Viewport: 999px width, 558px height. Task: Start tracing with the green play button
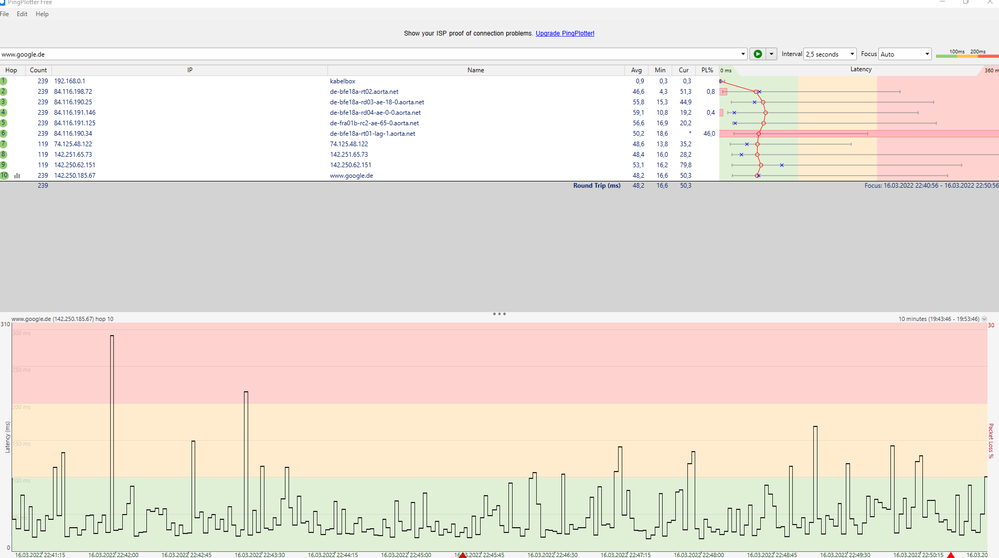pyautogui.click(x=758, y=54)
